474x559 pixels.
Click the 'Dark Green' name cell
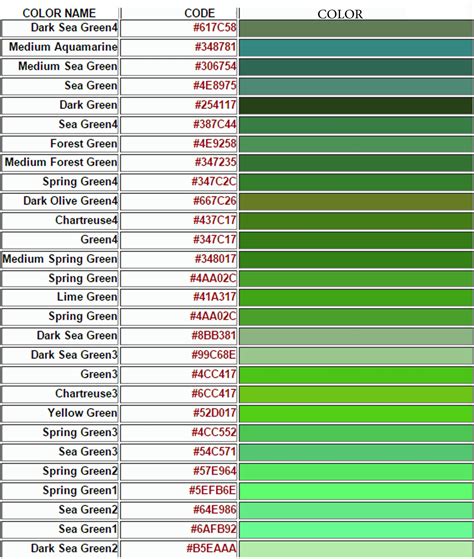coord(60,106)
